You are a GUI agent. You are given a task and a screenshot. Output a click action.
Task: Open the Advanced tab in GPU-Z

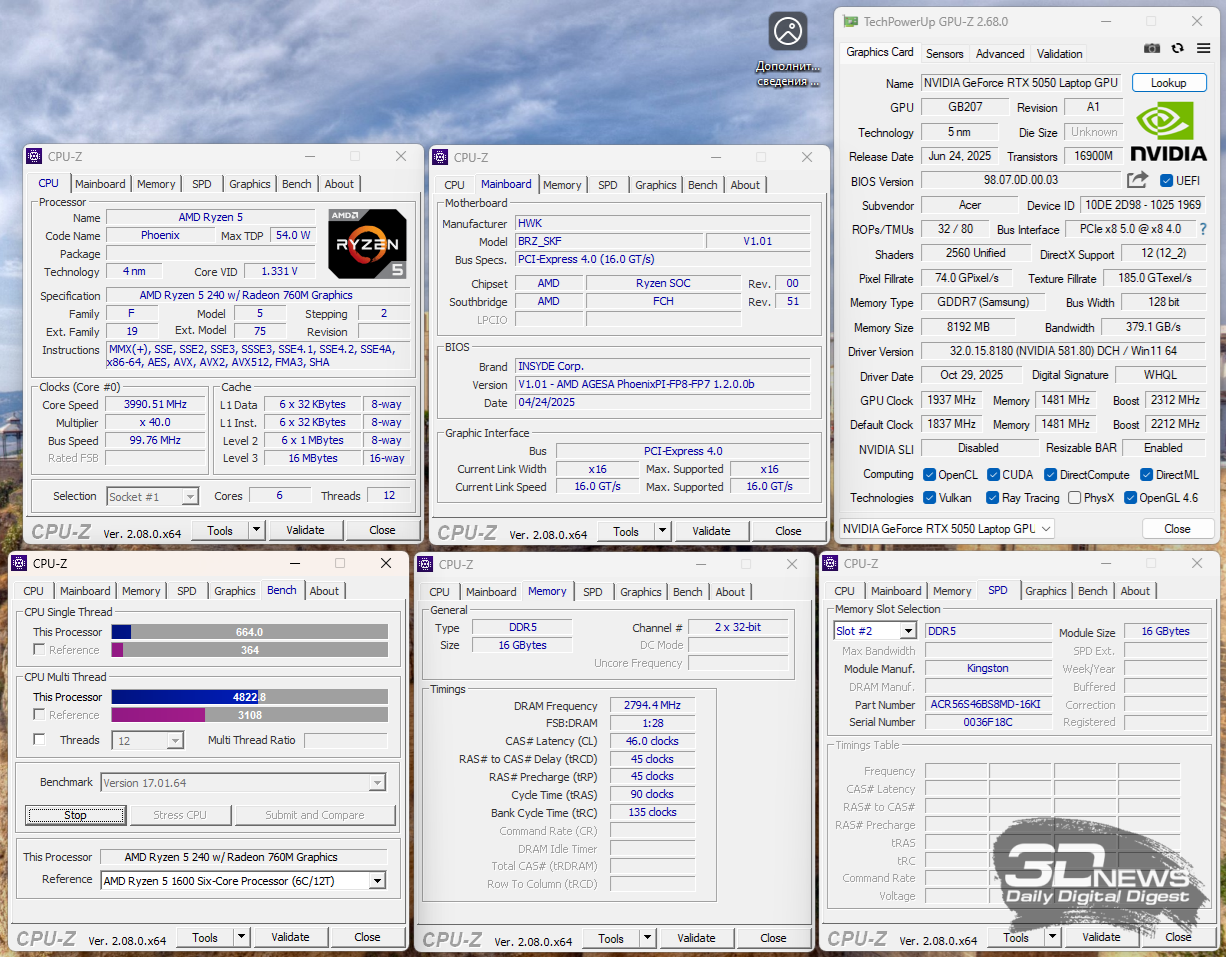point(1000,54)
